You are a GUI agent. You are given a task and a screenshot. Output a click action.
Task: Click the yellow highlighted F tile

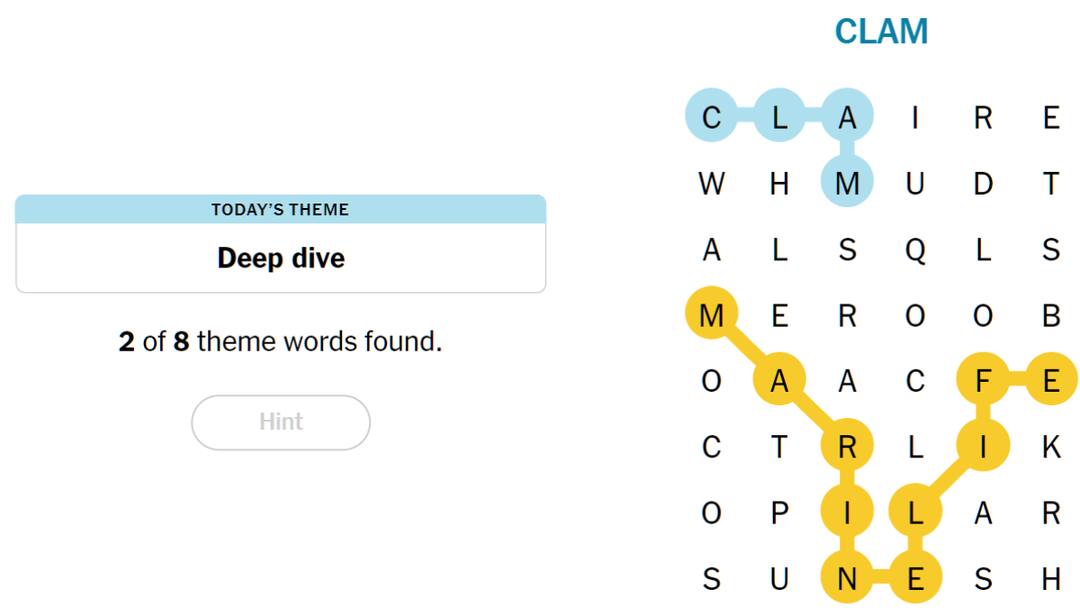(983, 381)
